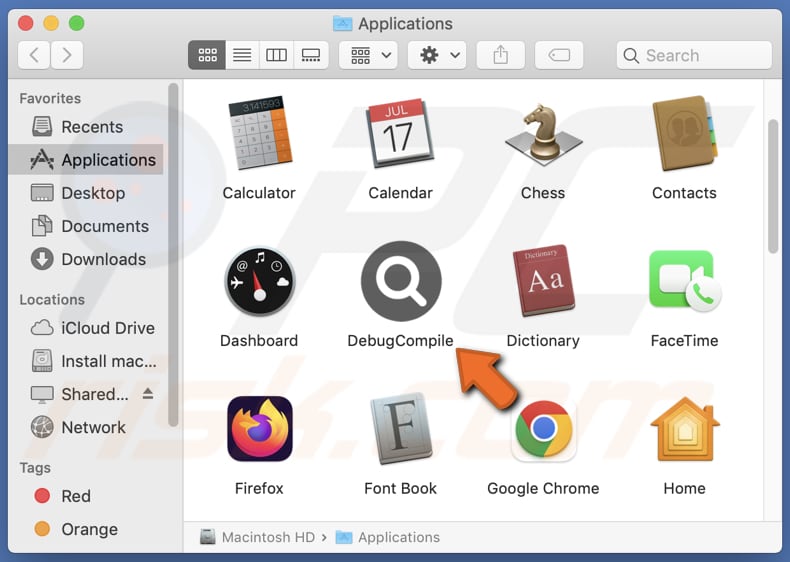
Task: Select the FaceTime app icon
Action: point(685,281)
